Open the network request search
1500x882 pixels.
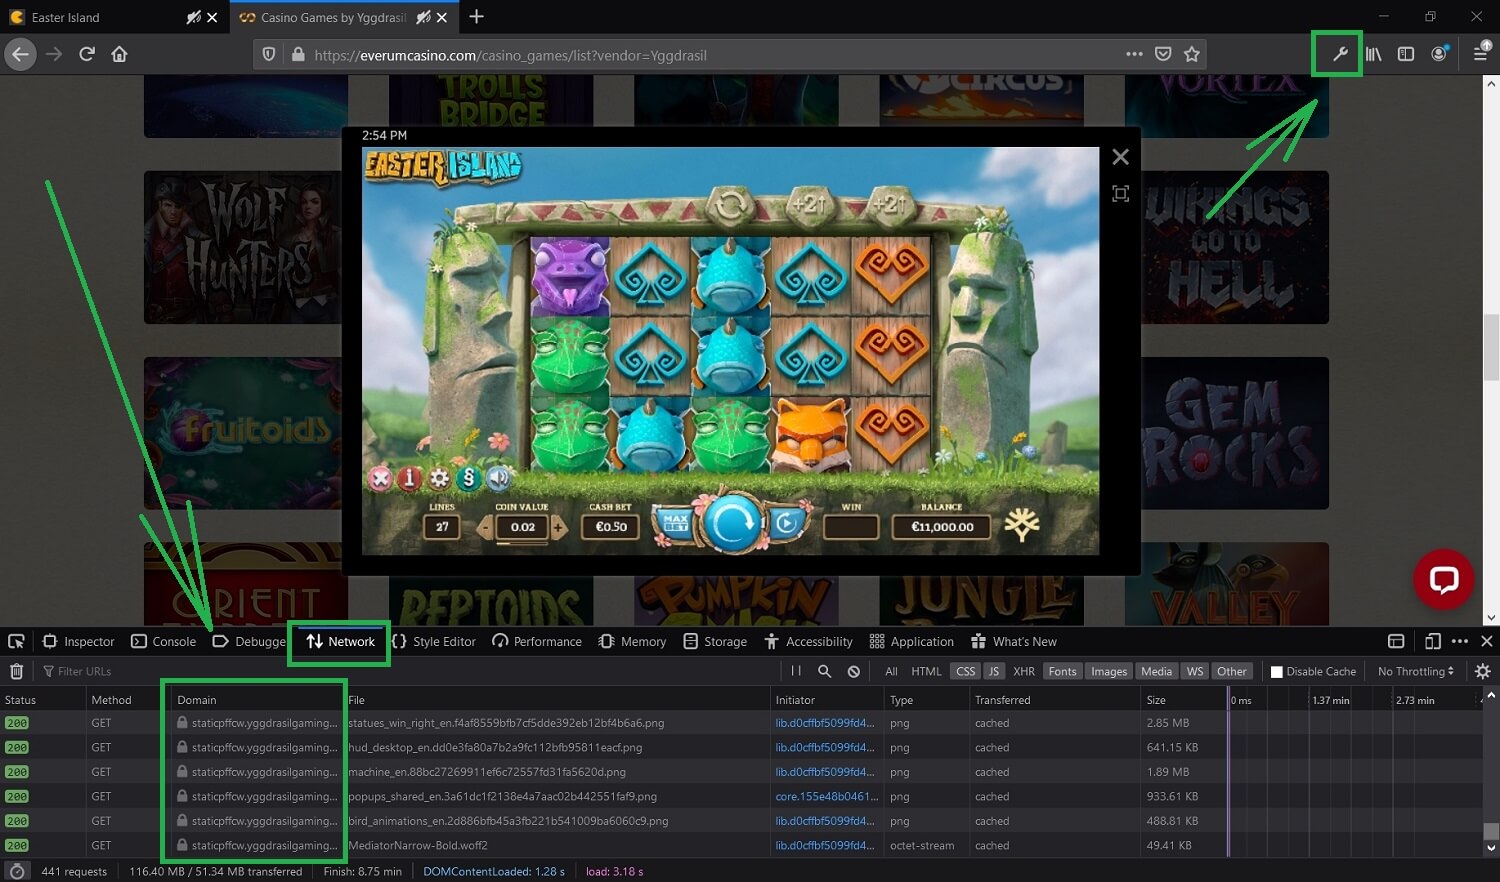[x=824, y=671]
